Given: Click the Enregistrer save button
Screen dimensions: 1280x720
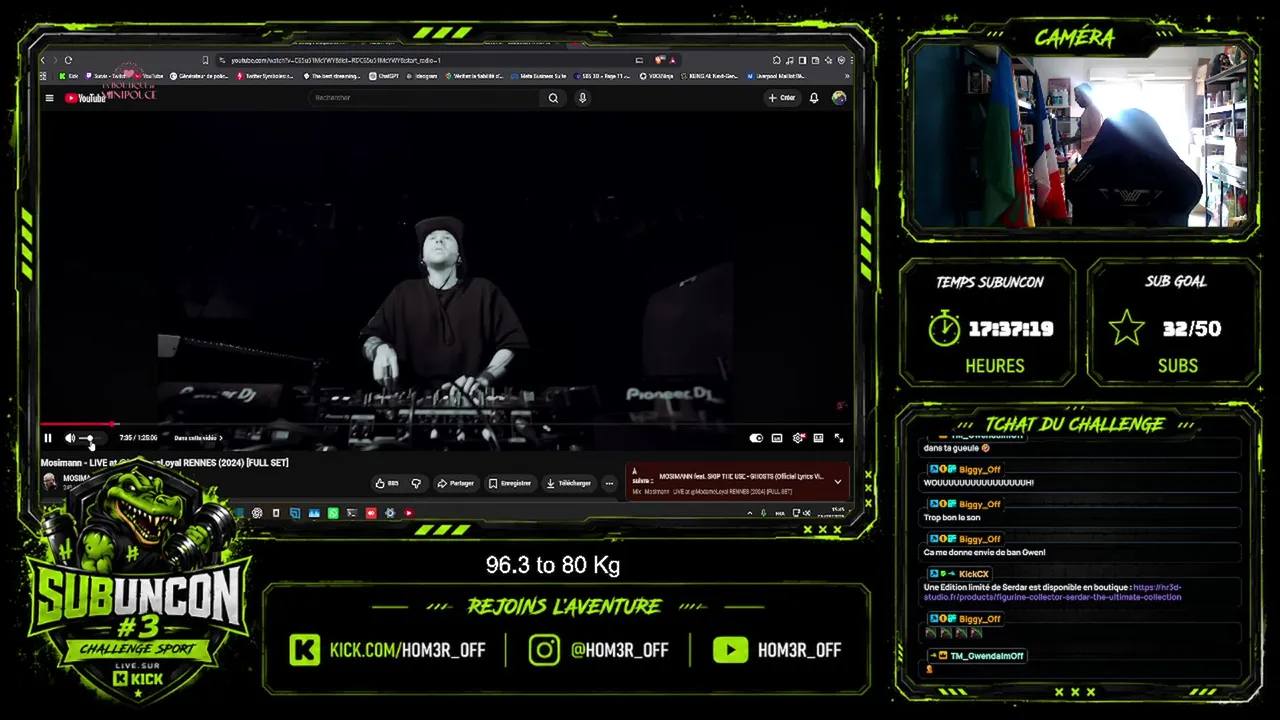Looking at the screenshot, I should pyautogui.click(x=510, y=483).
